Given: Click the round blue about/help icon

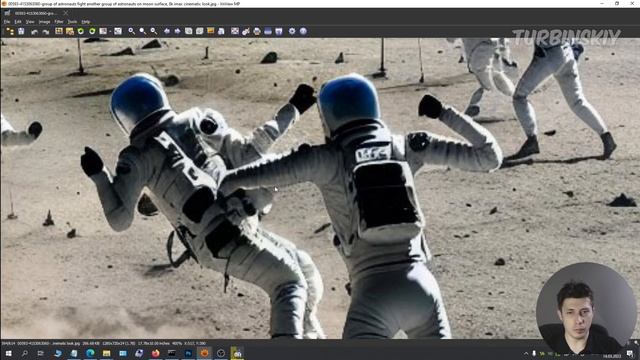Looking at the screenshot, I should [303, 31].
